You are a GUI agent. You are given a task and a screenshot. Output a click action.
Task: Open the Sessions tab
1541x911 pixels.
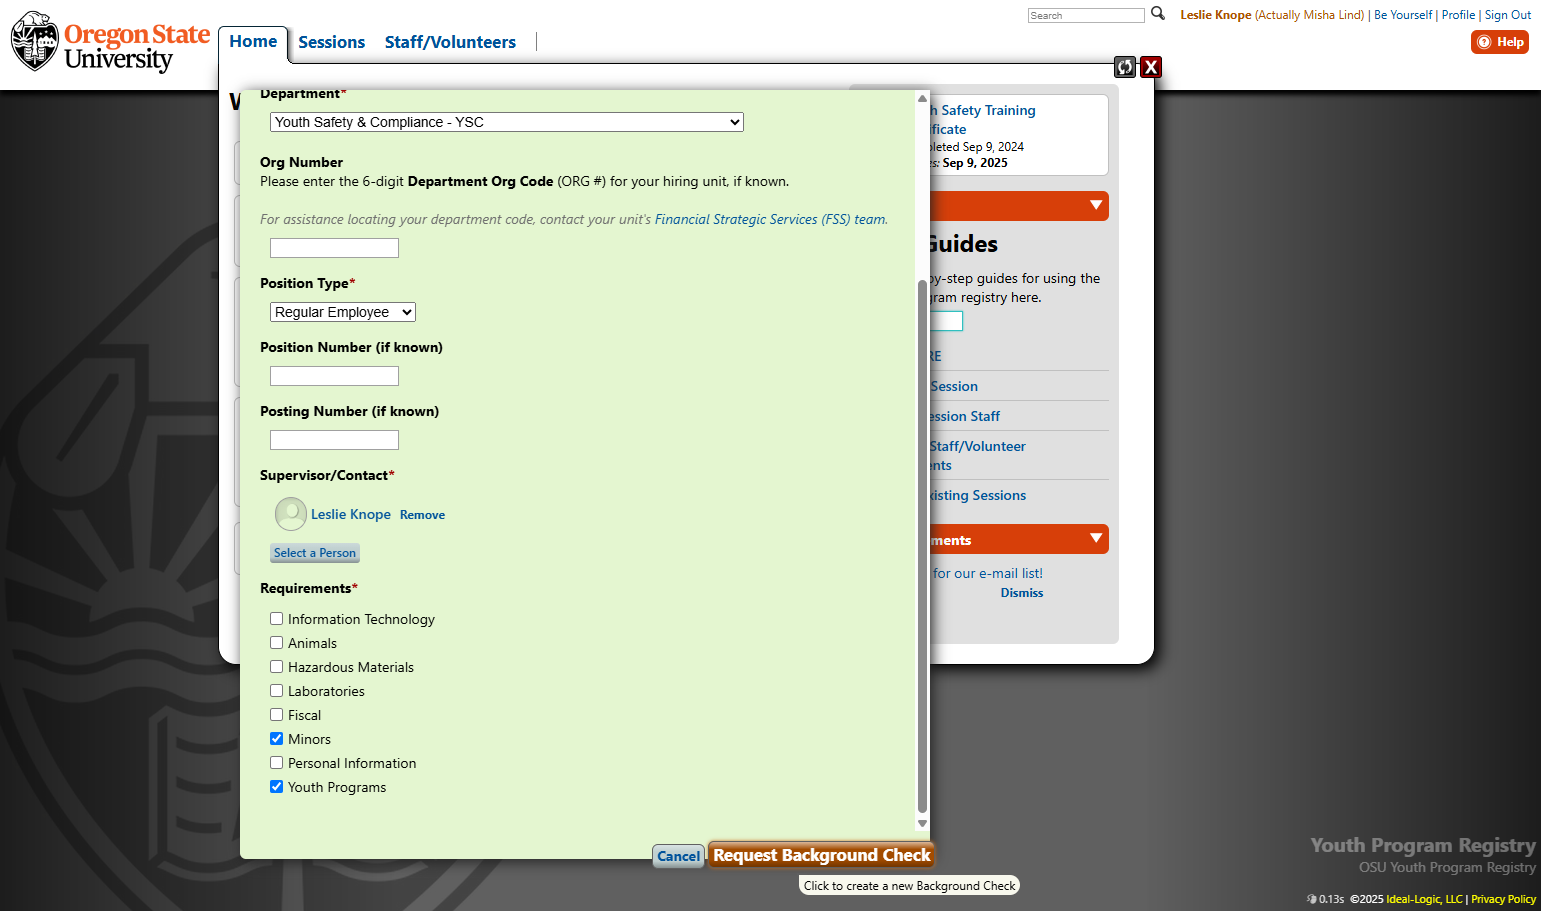pos(332,42)
